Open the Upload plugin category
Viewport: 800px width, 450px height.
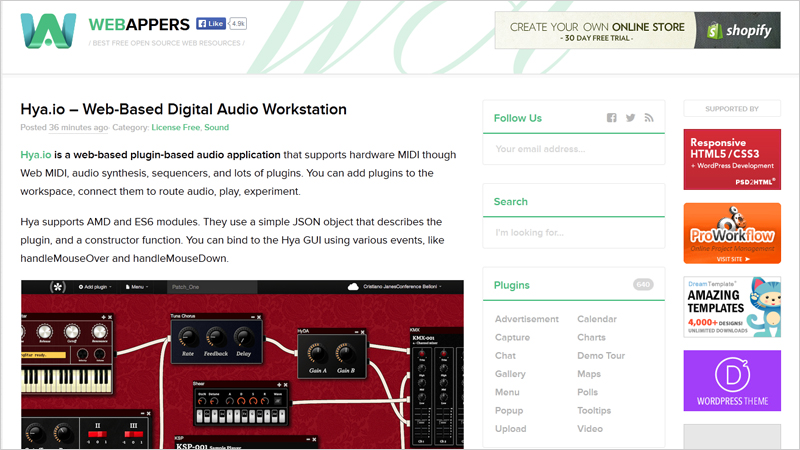pyautogui.click(x=510, y=429)
